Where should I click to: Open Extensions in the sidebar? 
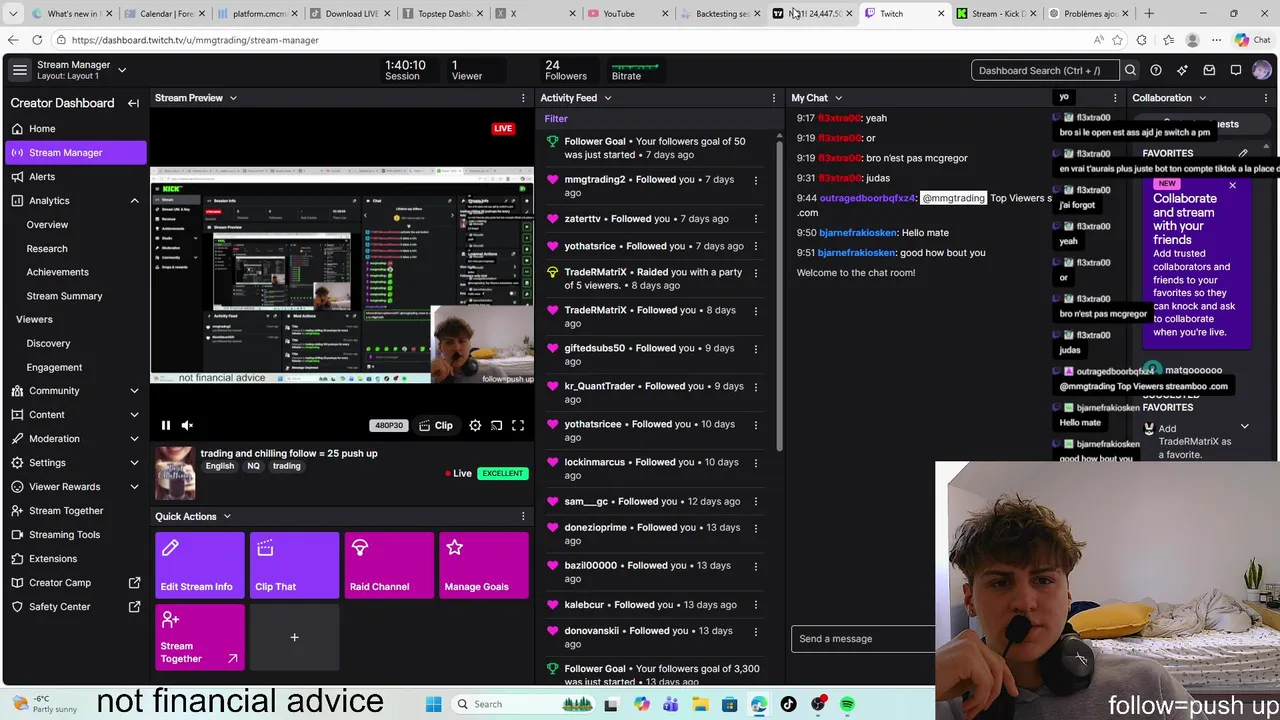point(75,559)
